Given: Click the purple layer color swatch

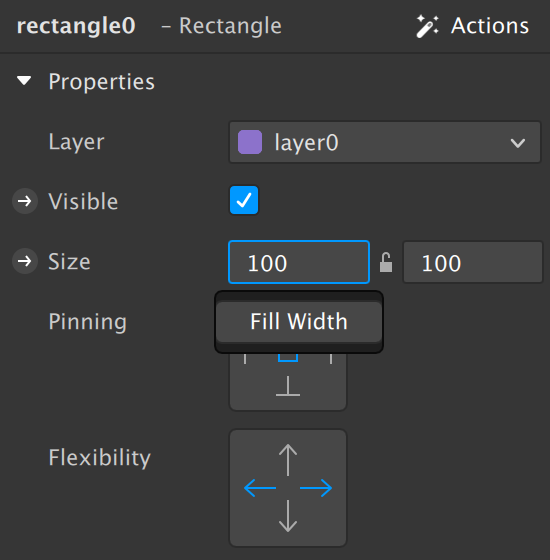Looking at the screenshot, I should (250, 142).
